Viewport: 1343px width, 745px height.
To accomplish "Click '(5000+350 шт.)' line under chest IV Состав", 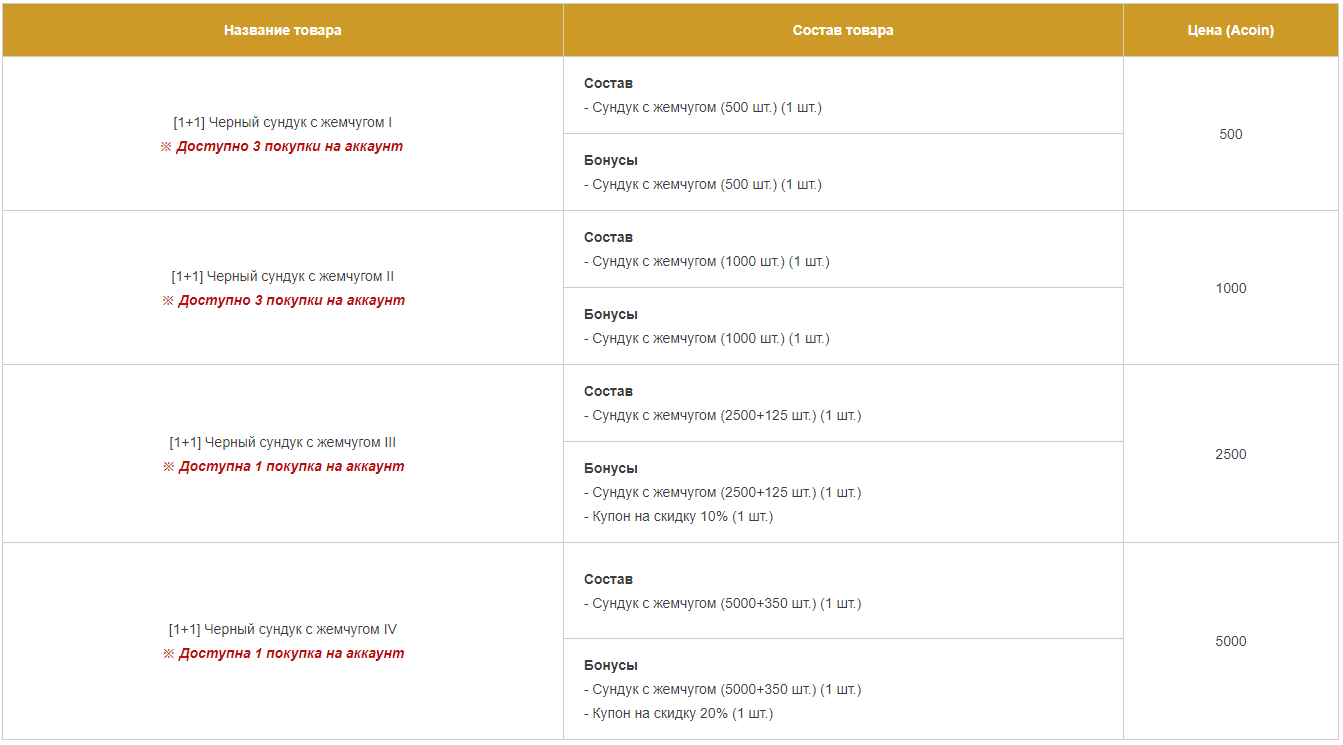I will (722, 603).
